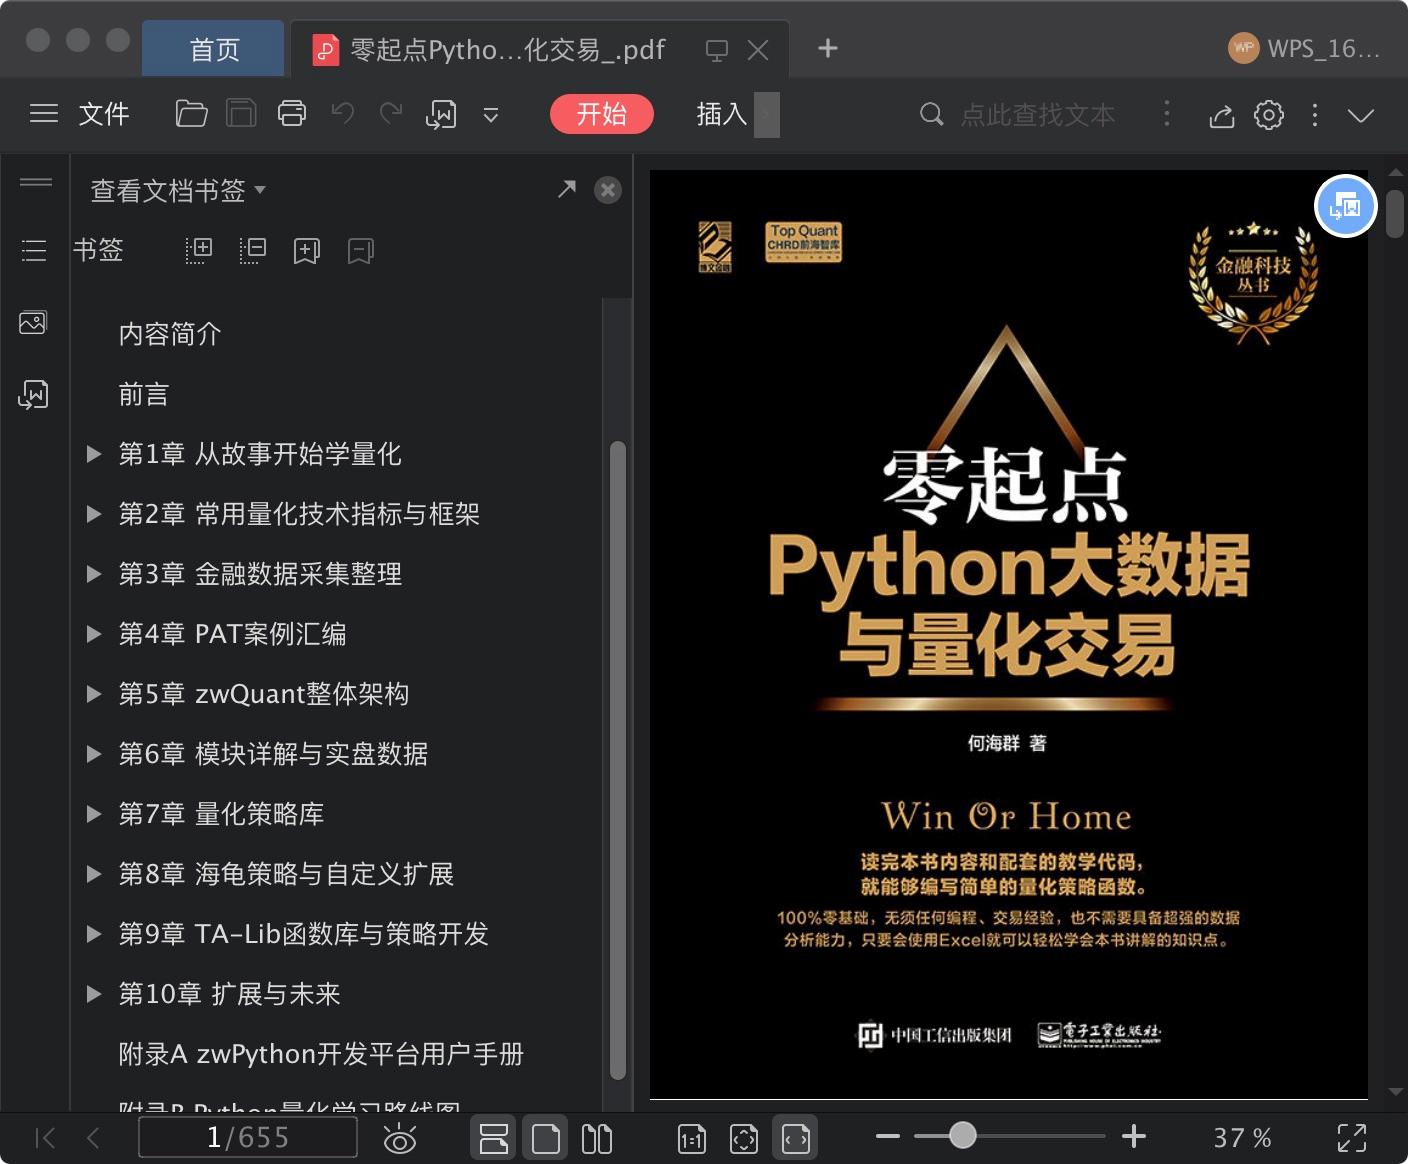The image size is (1408, 1164).
Task: Enable eye-protection reading mode
Action: tap(400, 1137)
